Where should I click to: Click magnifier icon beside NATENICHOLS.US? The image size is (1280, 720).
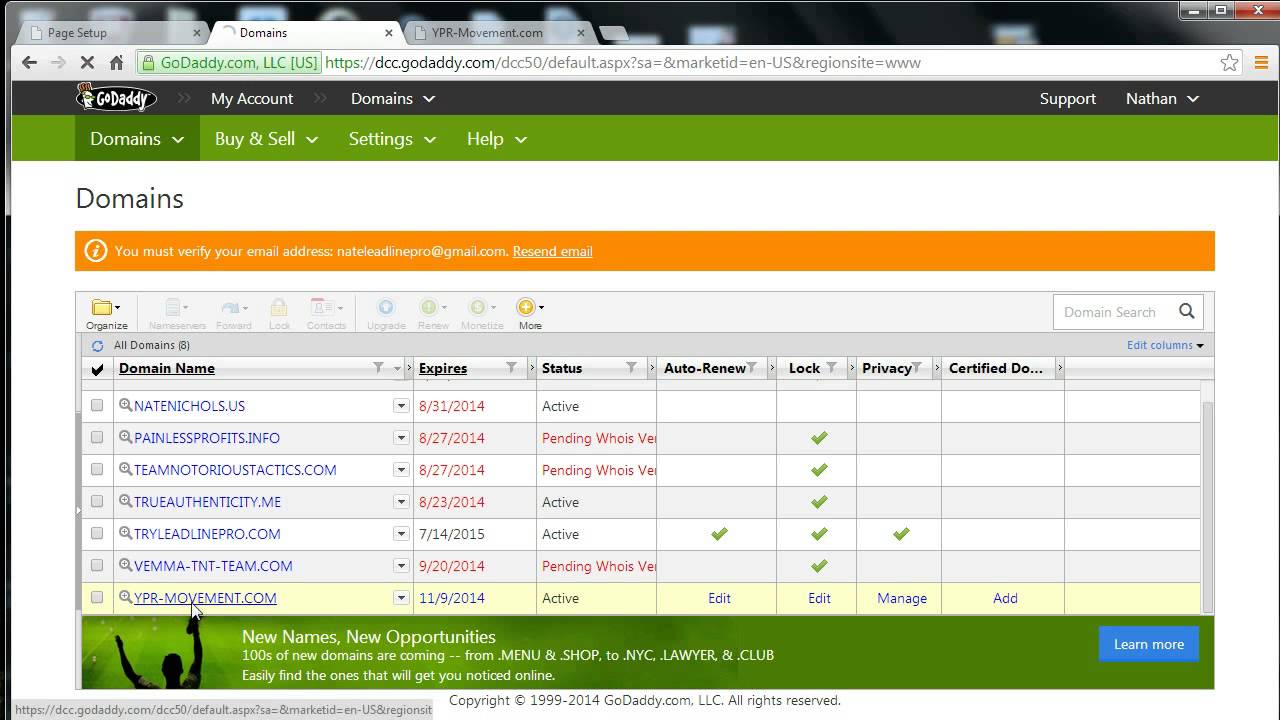(x=126, y=406)
